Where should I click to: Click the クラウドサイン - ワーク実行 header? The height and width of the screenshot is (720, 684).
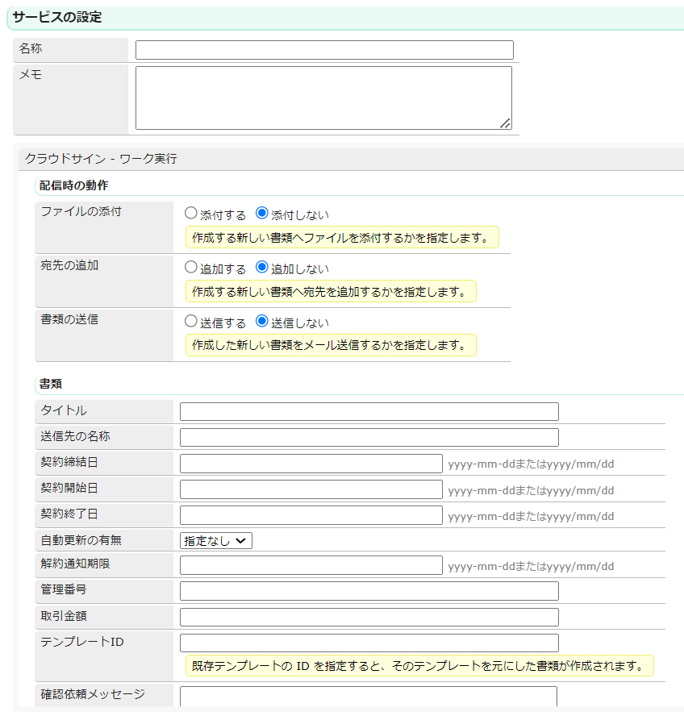pos(101,159)
